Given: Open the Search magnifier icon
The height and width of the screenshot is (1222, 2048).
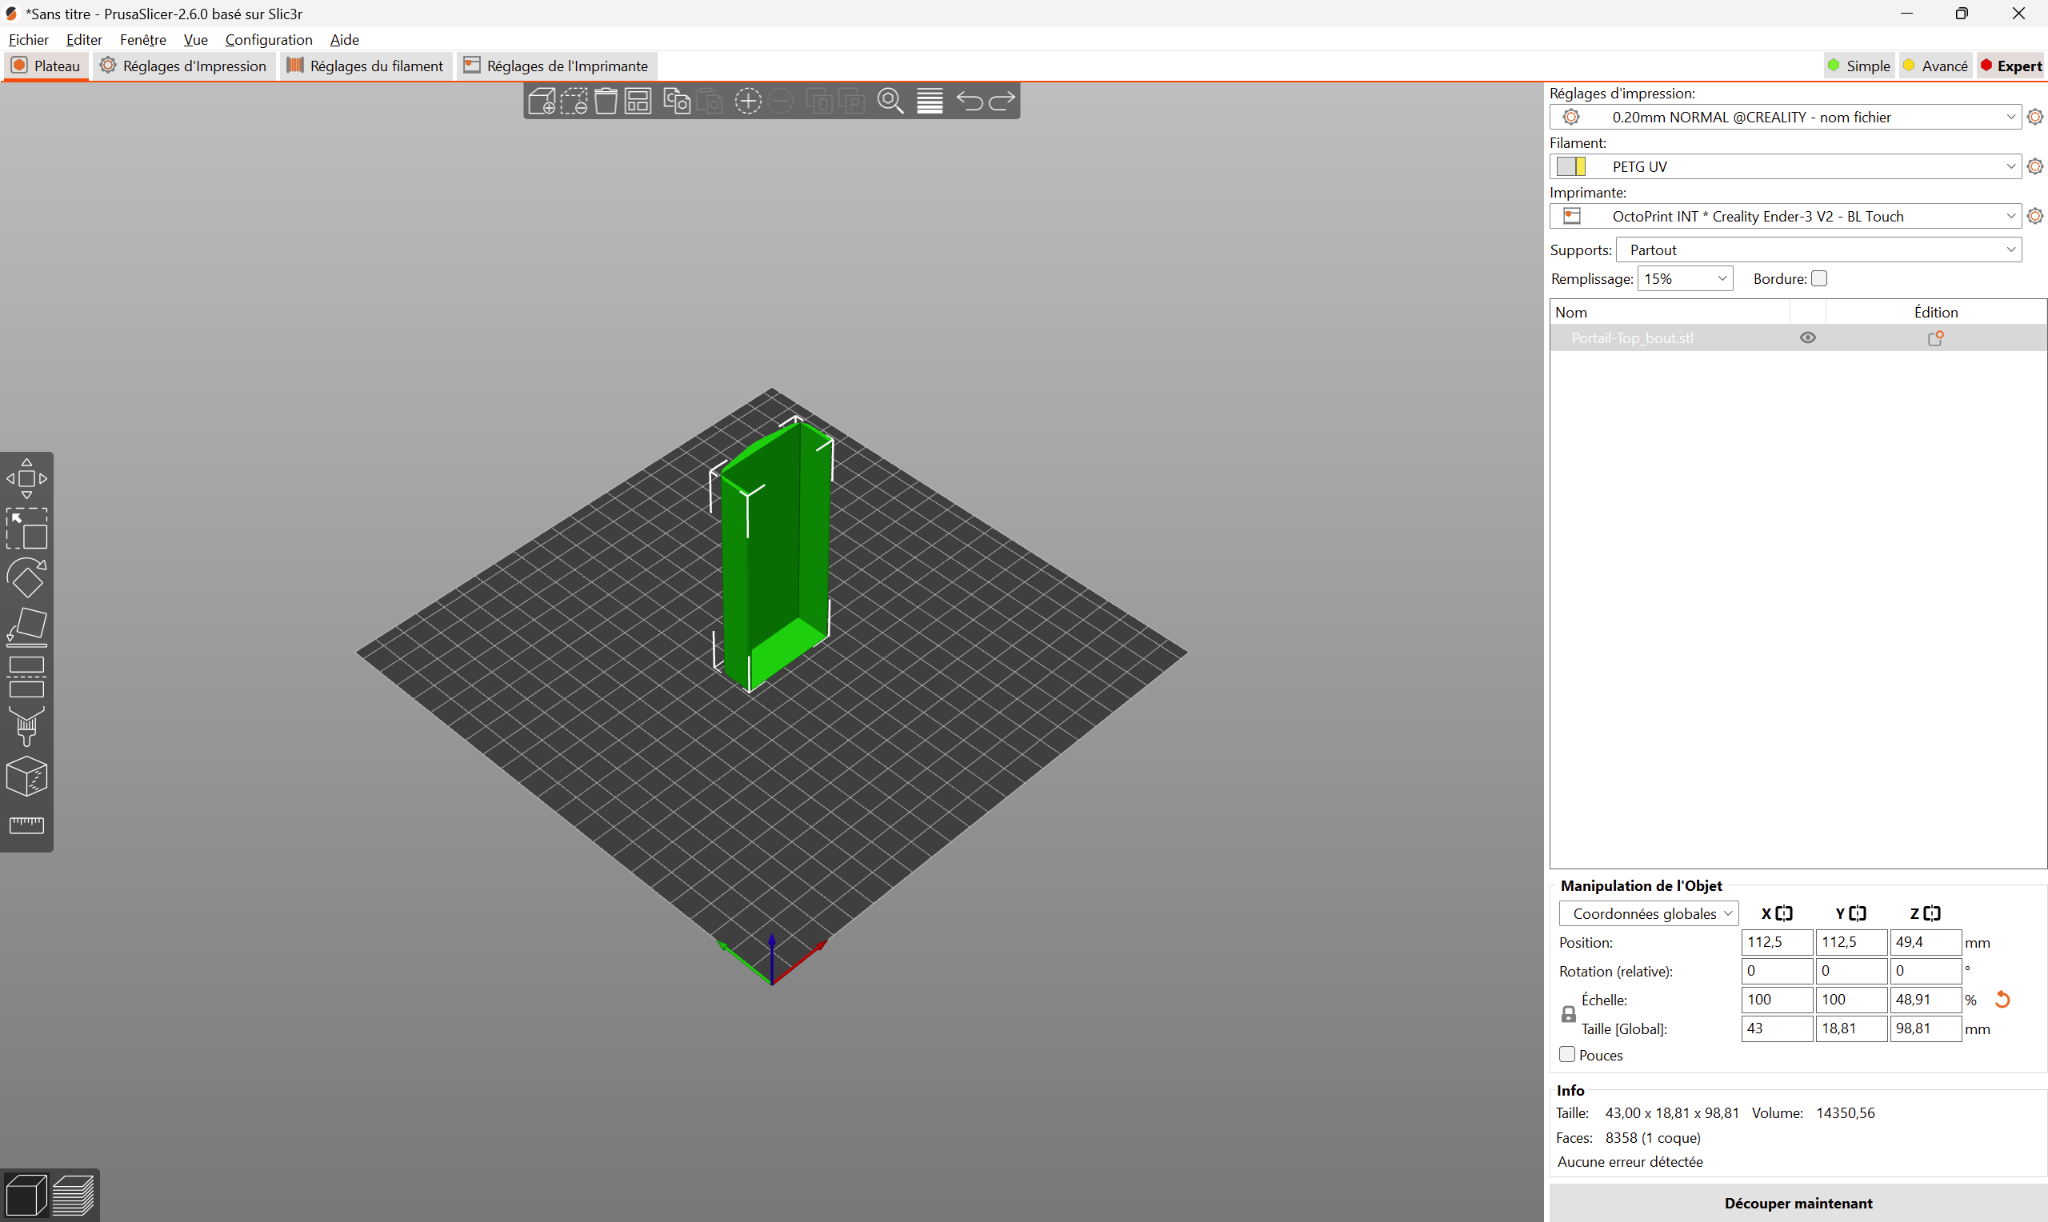Looking at the screenshot, I should pos(890,101).
